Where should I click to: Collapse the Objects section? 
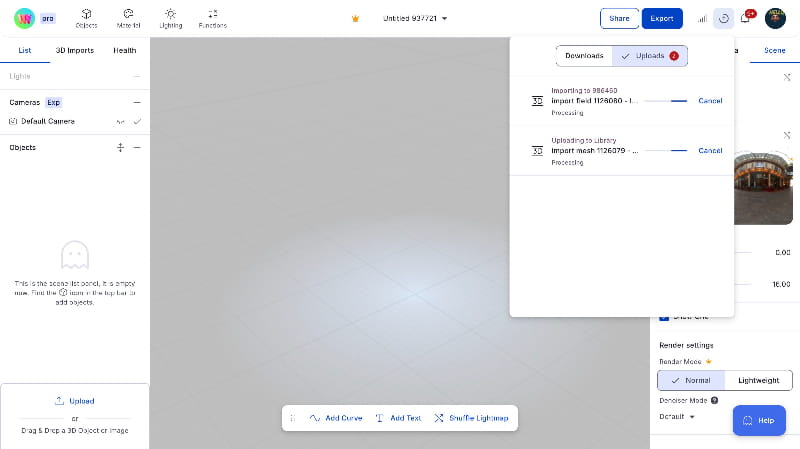pos(137,147)
